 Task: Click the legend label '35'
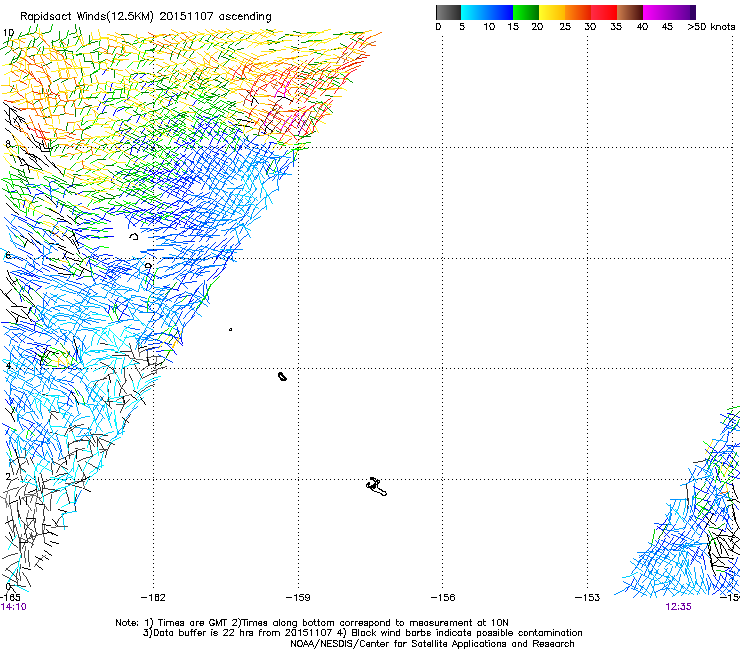point(616,27)
